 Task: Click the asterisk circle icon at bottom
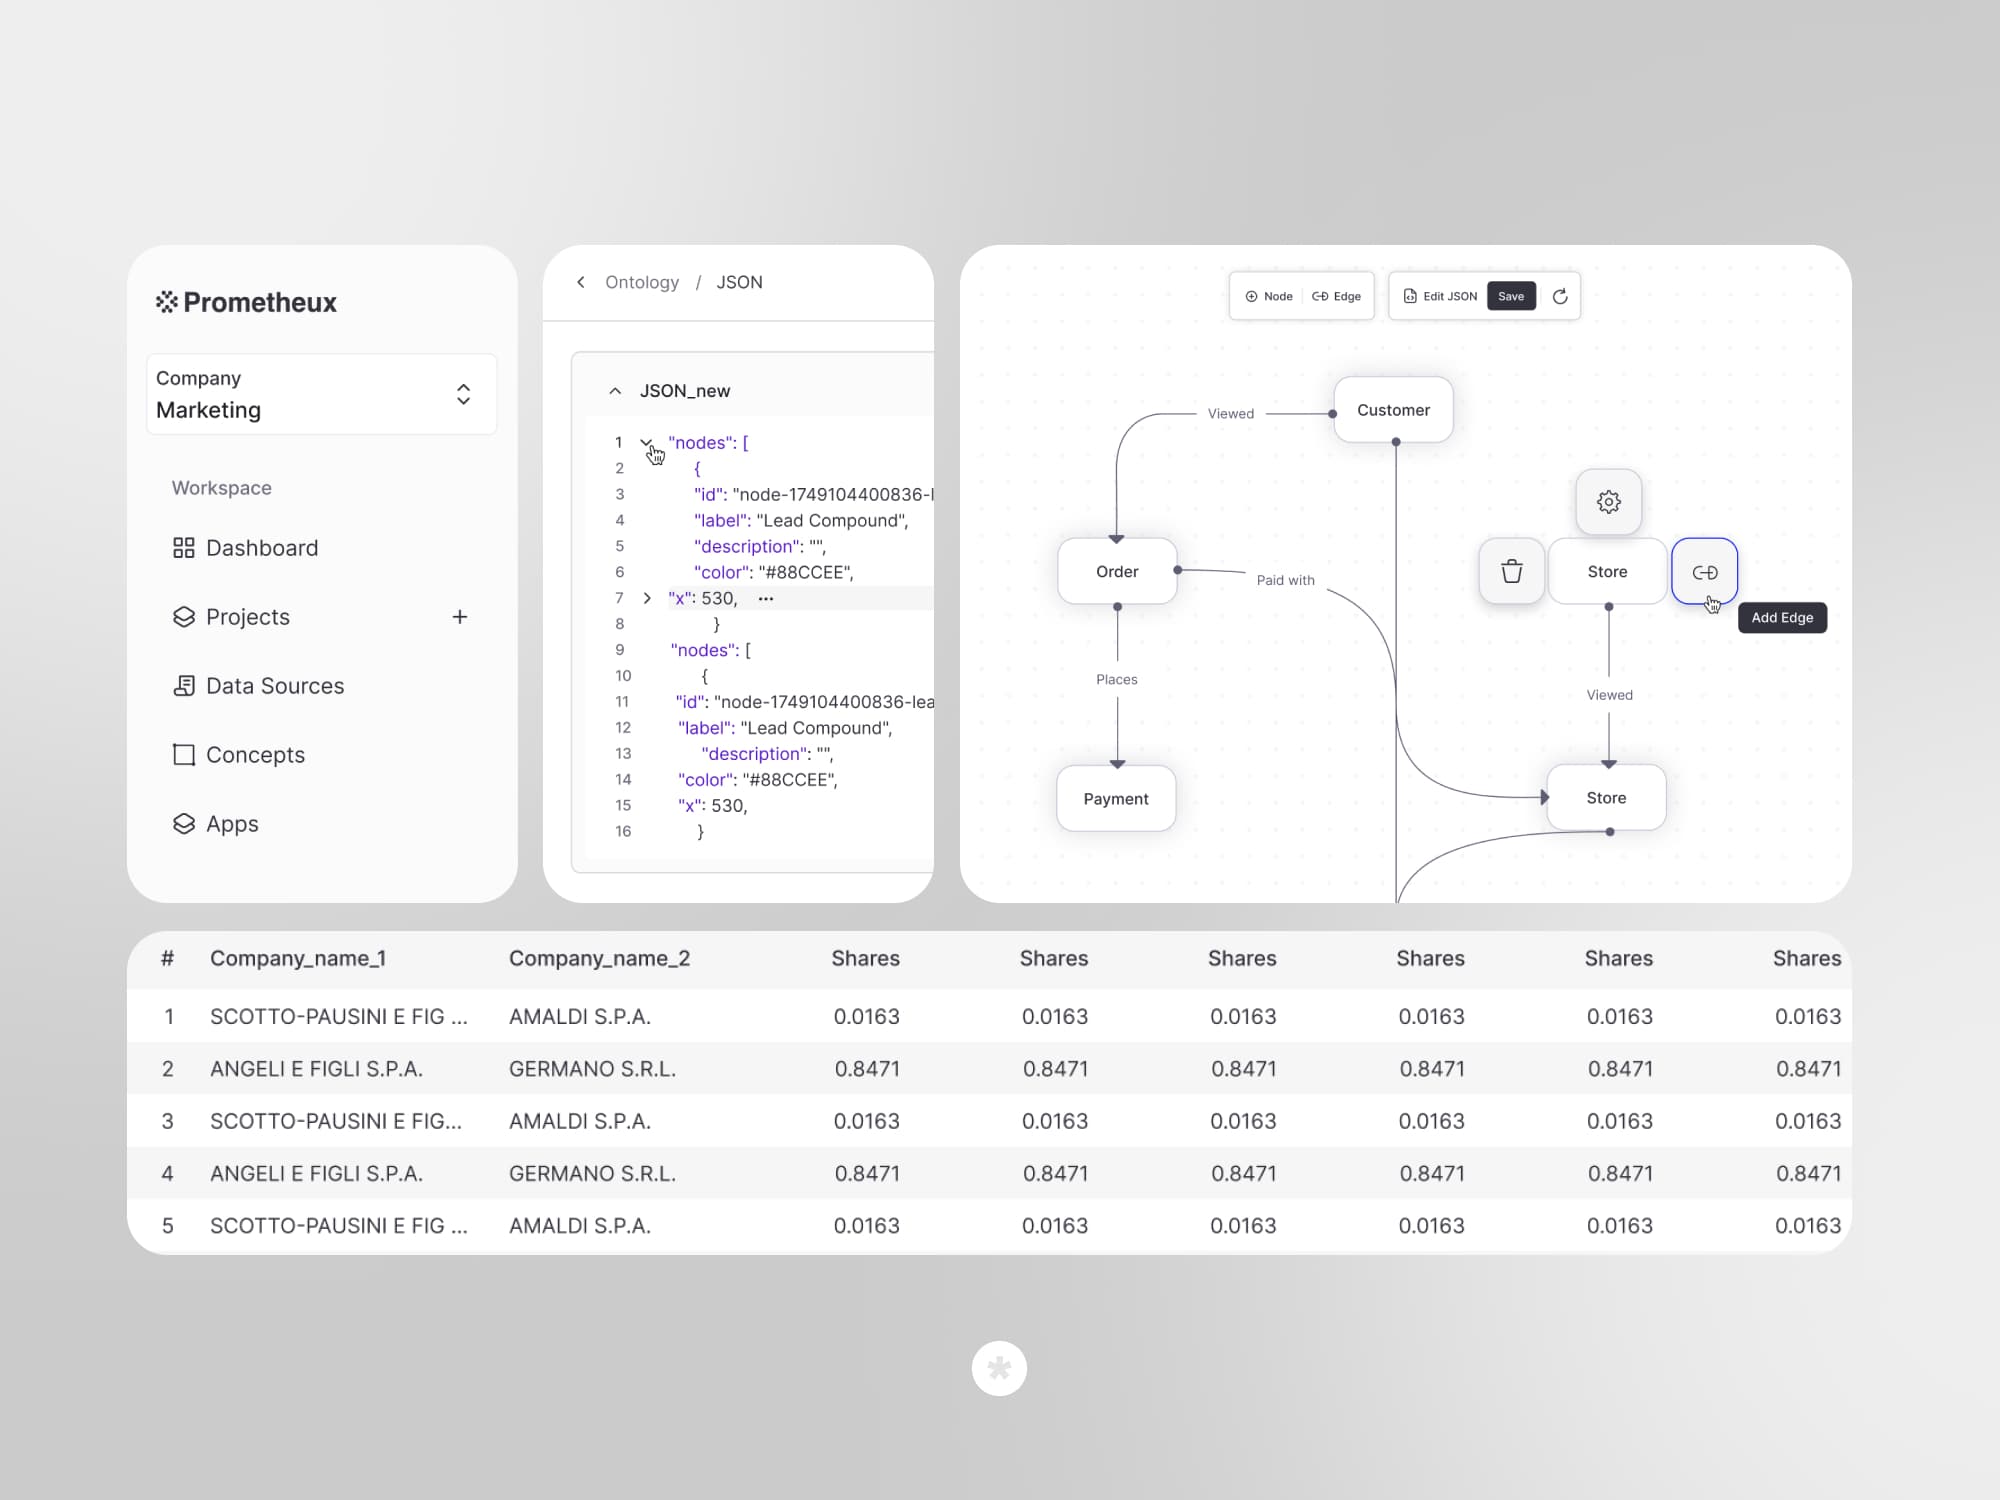(999, 1368)
